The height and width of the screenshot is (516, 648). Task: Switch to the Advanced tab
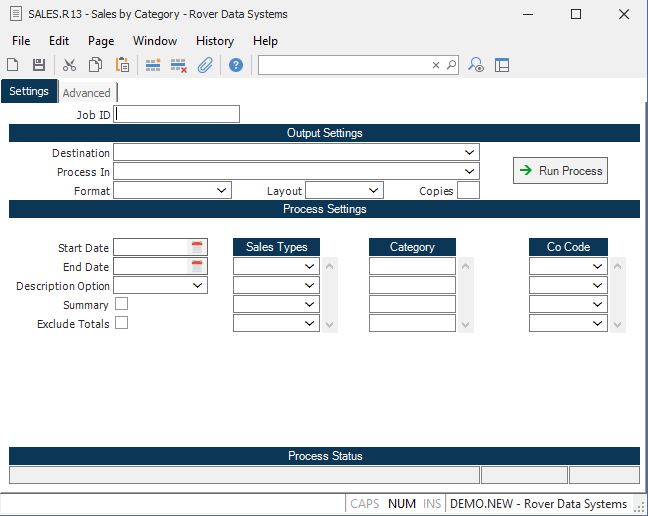pos(86,93)
